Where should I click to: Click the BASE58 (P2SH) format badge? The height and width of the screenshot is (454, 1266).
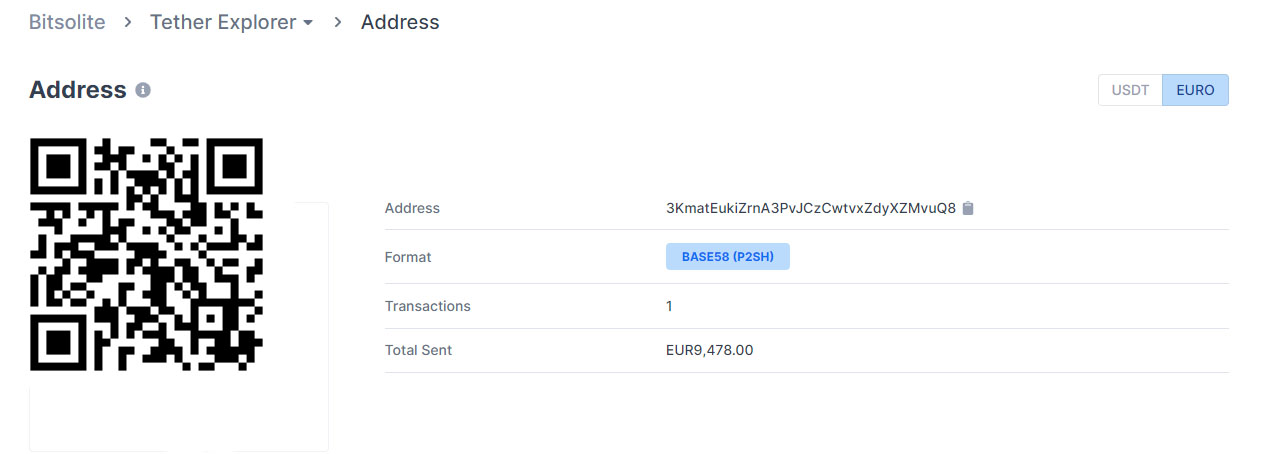click(x=727, y=257)
